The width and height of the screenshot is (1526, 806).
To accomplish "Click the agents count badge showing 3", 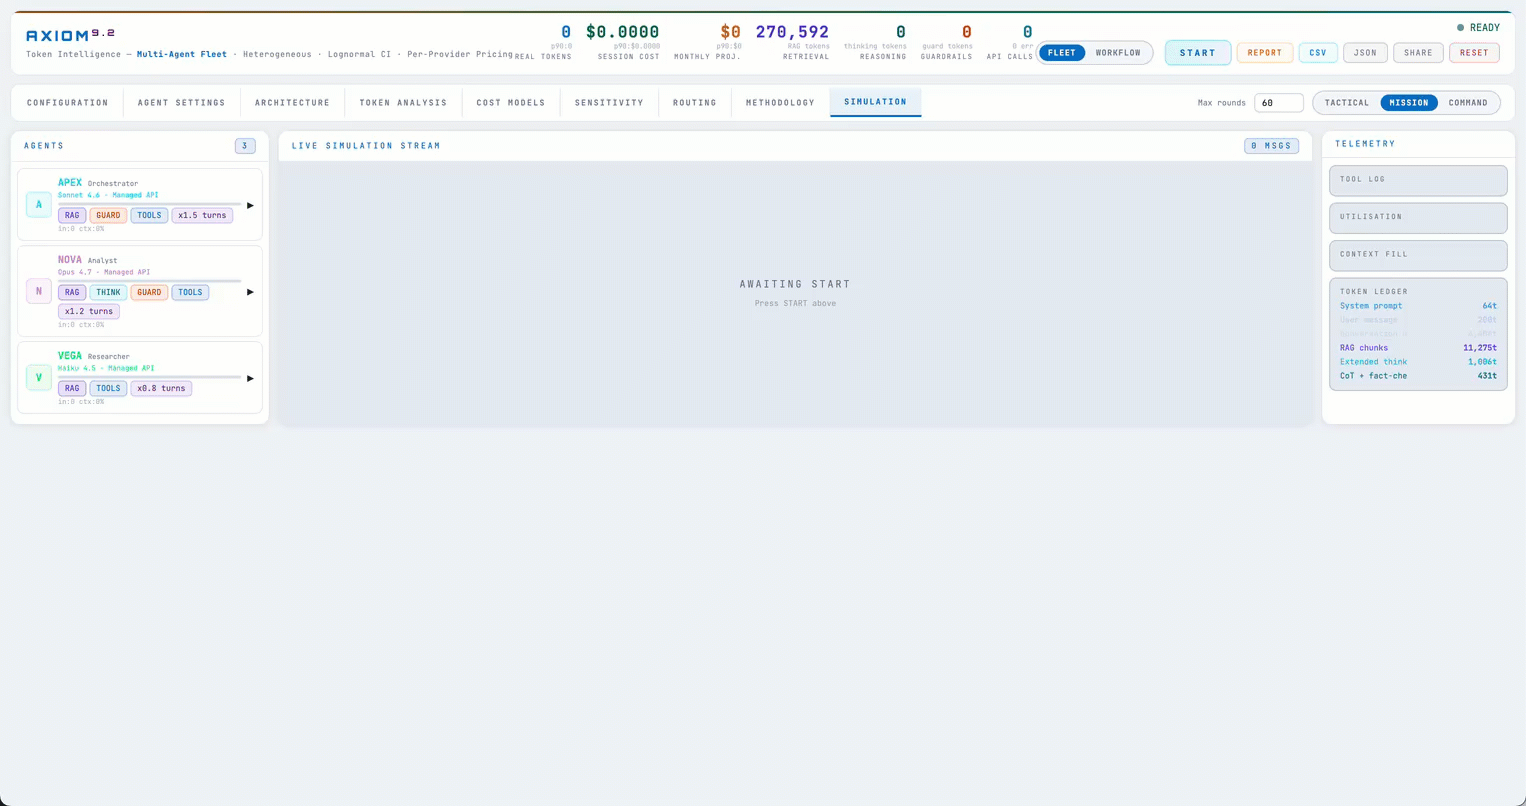I will tap(245, 146).
